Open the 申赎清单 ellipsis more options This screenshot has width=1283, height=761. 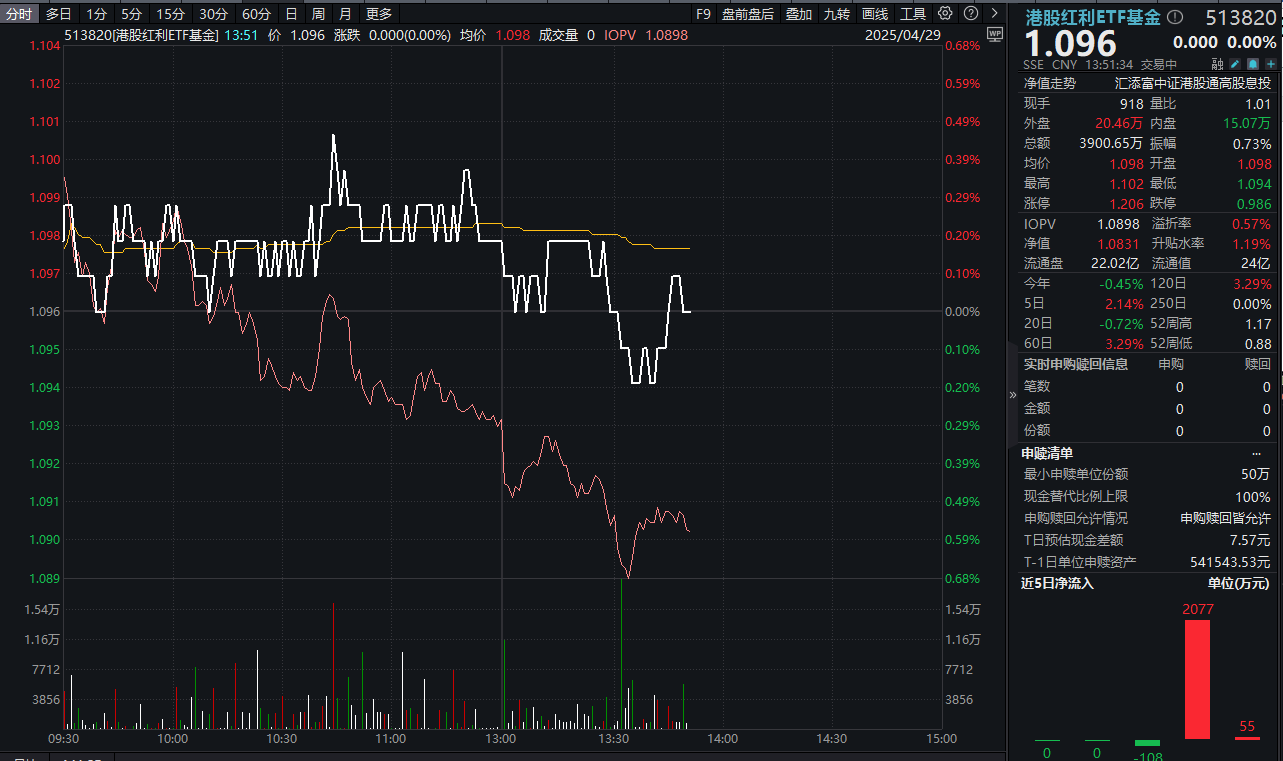pyautogui.click(x=1256, y=453)
